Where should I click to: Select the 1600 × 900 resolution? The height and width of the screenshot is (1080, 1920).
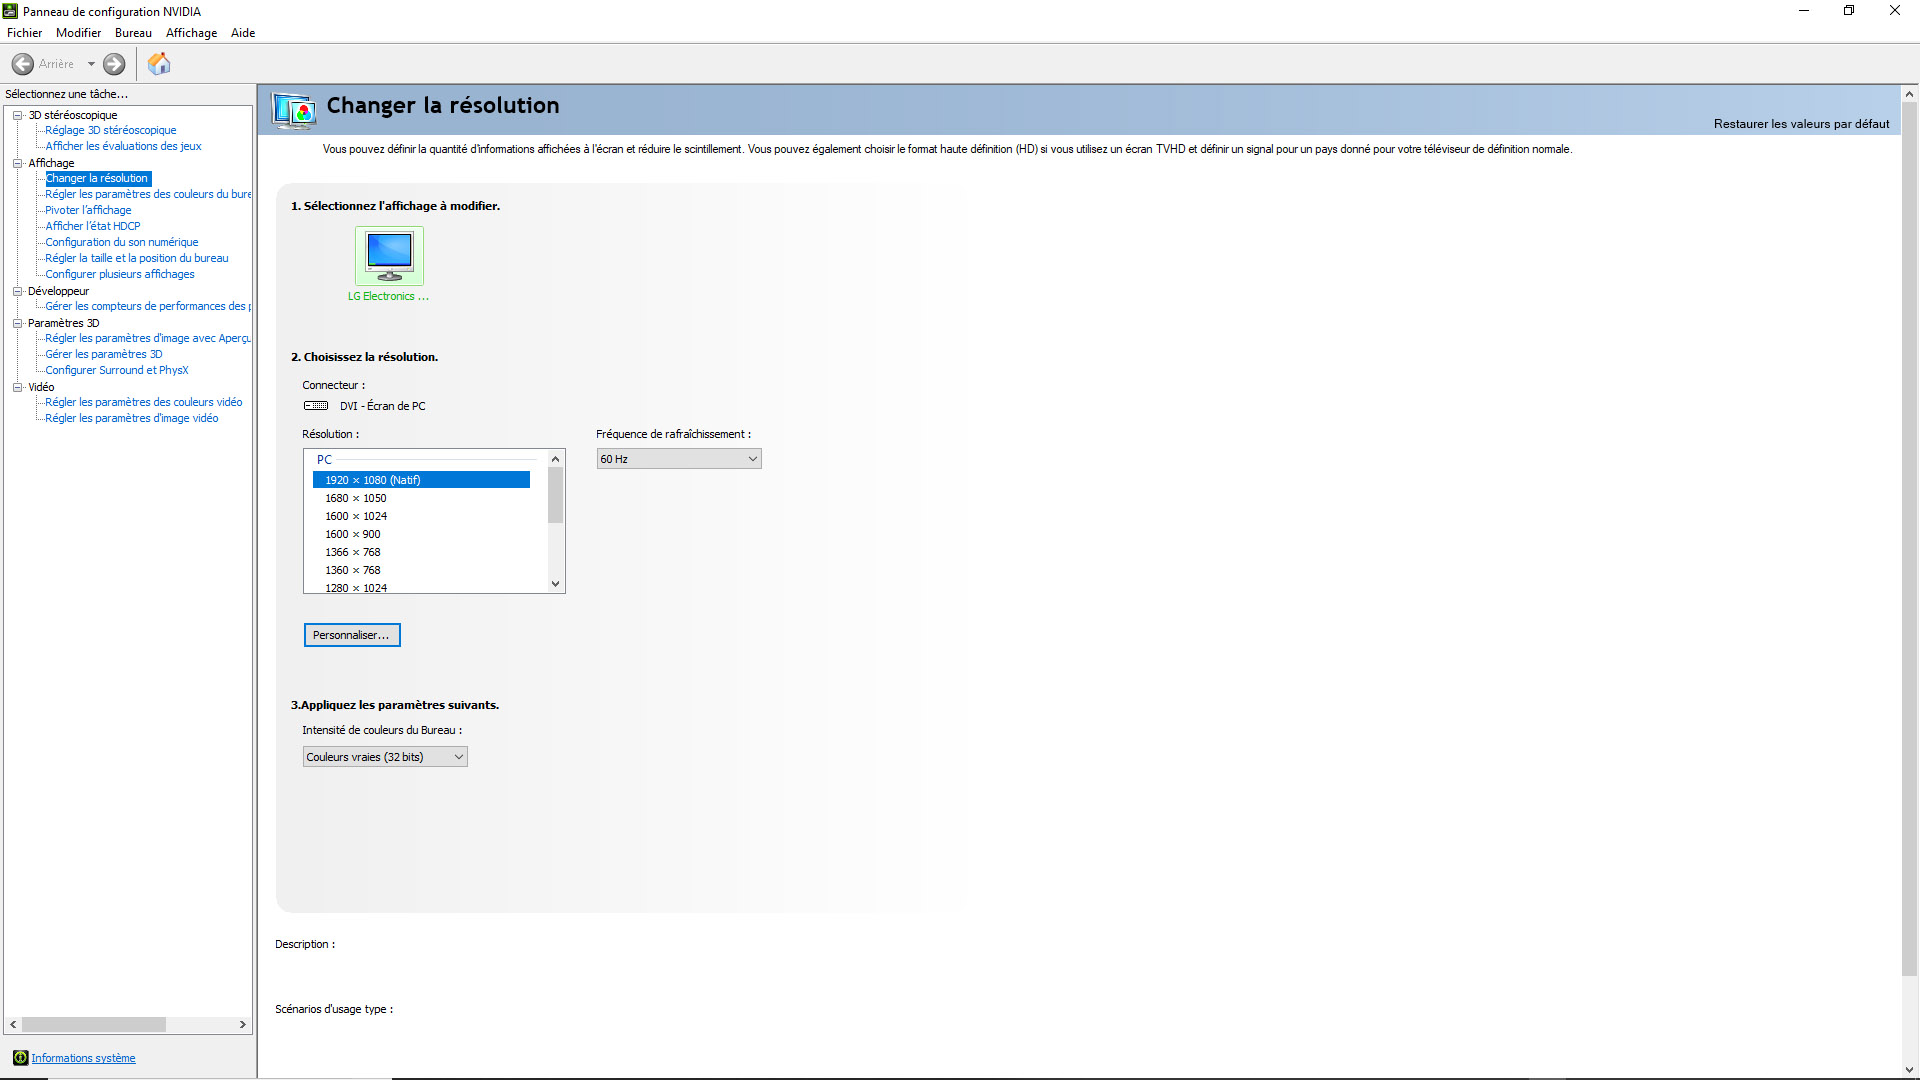(353, 534)
